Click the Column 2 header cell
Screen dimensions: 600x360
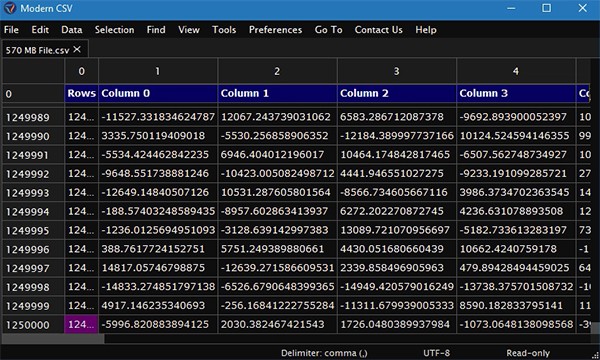pos(396,93)
